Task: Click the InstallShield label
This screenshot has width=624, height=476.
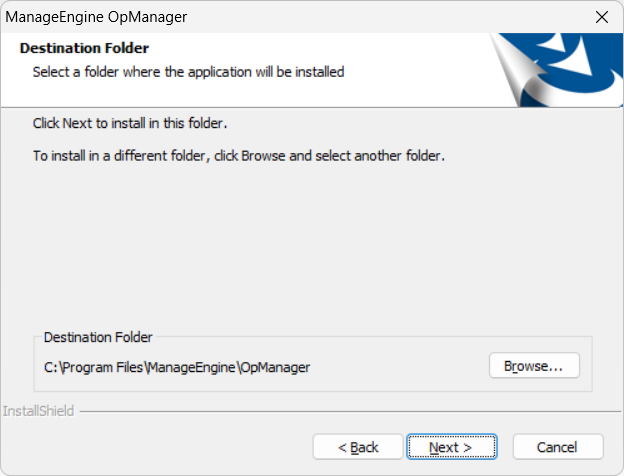Action: click(38, 411)
